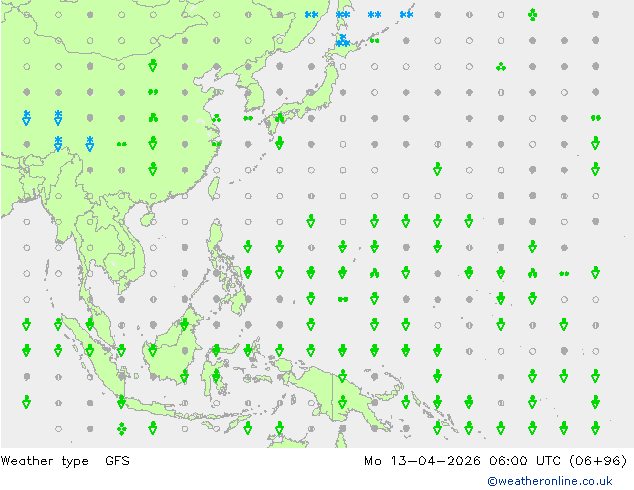Click the only green symbol in the top row
Viewport: 634px width, 490px height.
click(x=533, y=15)
